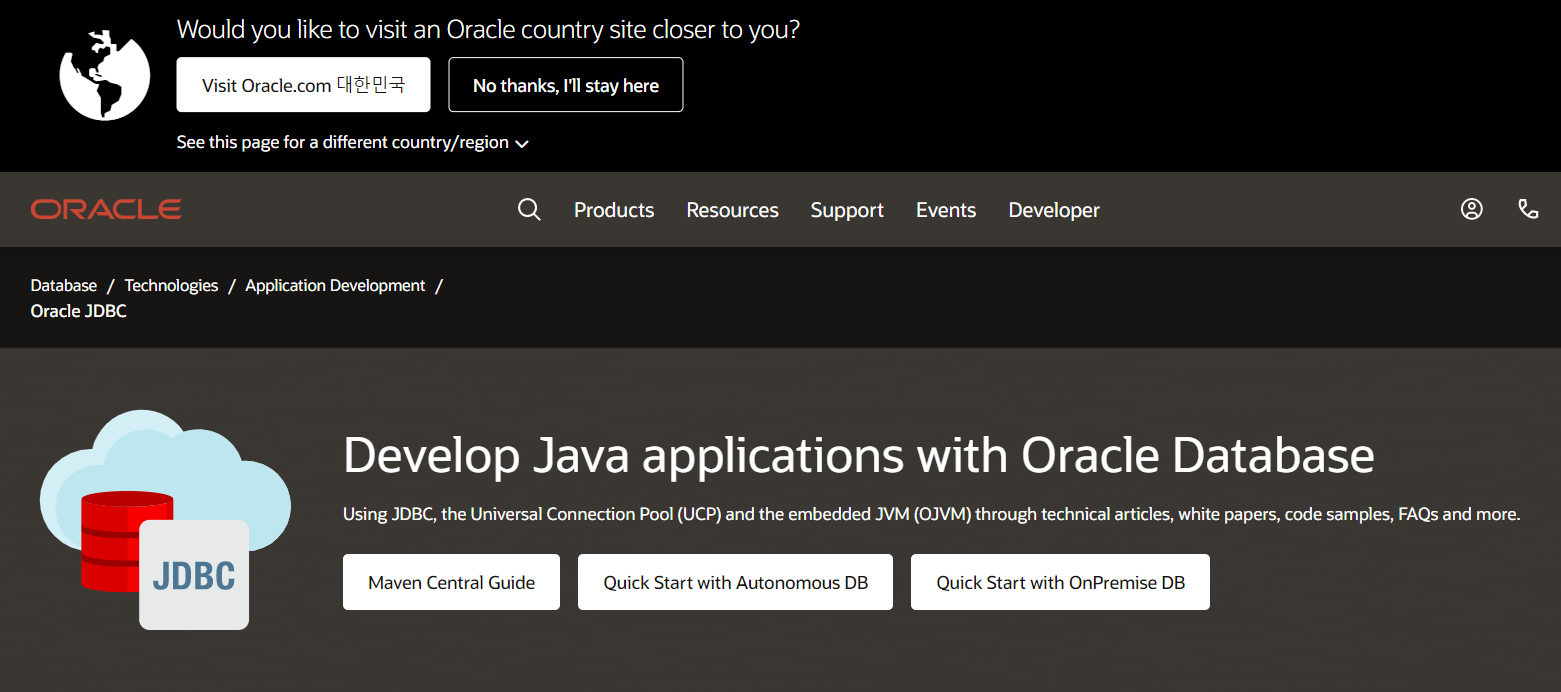Image resolution: width=1561 pixels, height=692 pixels.
Task: Open the Support menu
Action: (x=847, y=210)
